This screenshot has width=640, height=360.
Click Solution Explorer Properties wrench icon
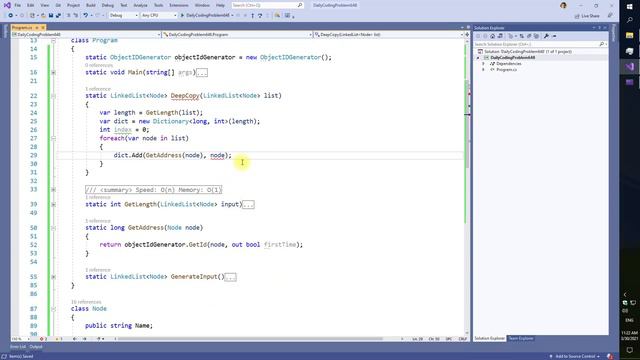pos(546,36)
